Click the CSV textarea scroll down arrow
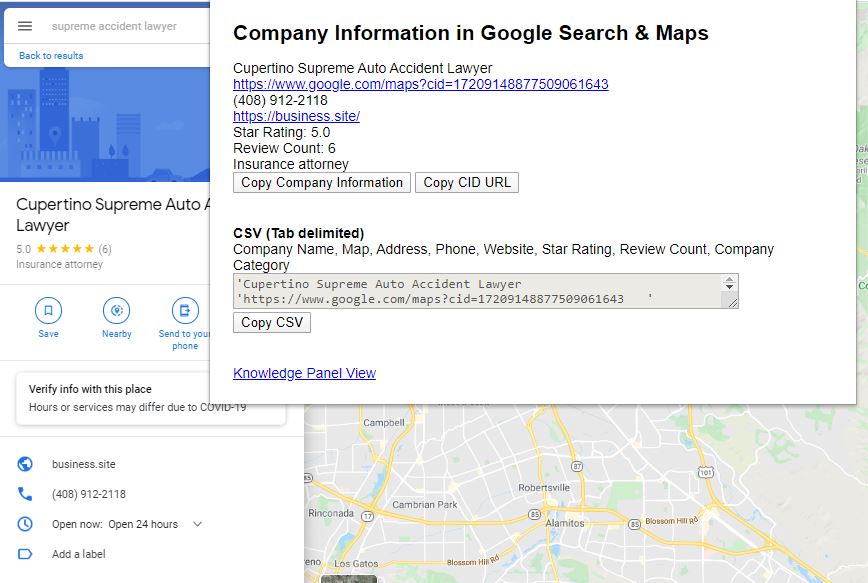The height and width of the screenshot is (583, 868). [x=730, y=287]
